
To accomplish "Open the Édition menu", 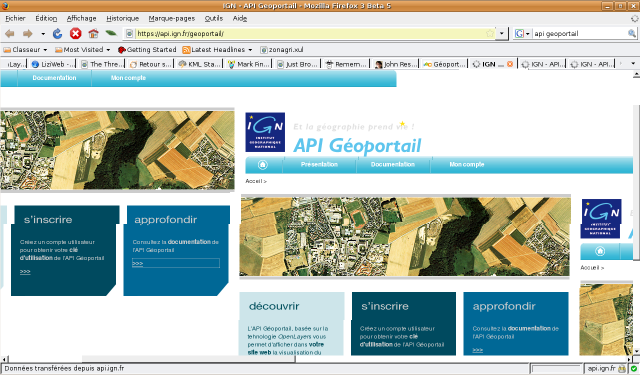I will [x=46, y=18].
